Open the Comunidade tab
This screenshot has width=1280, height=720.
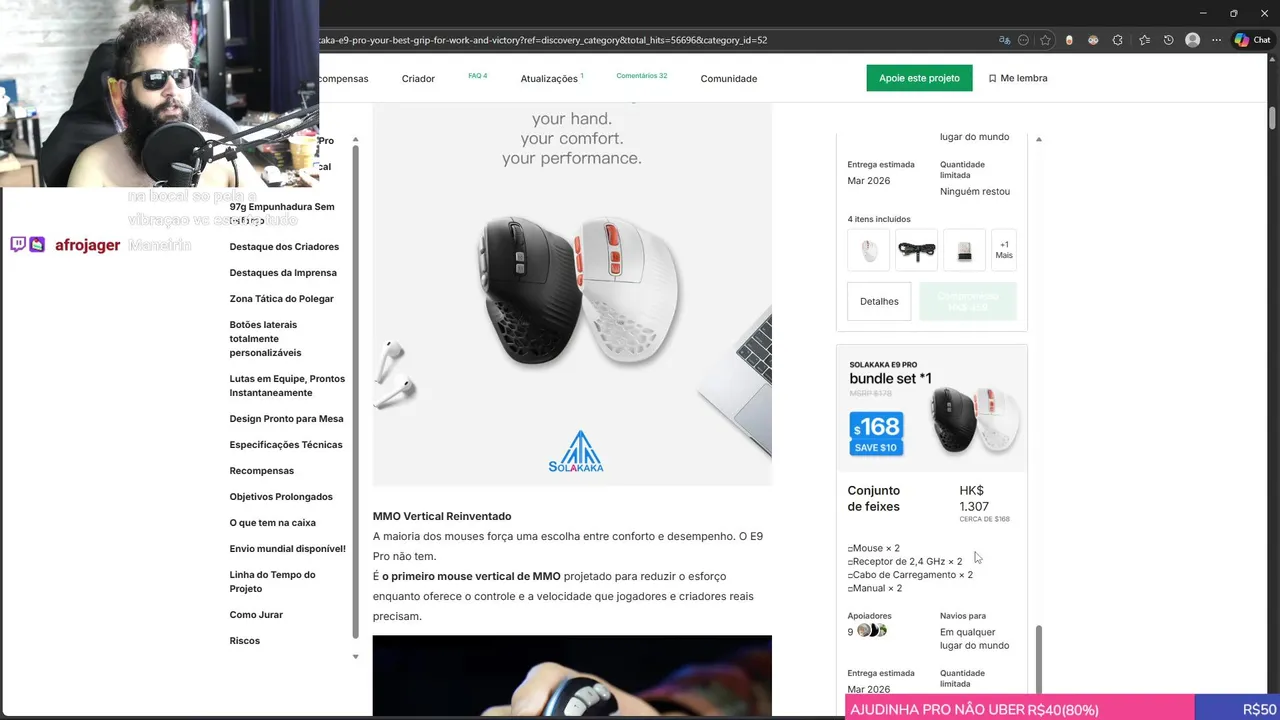click(728, 78)
